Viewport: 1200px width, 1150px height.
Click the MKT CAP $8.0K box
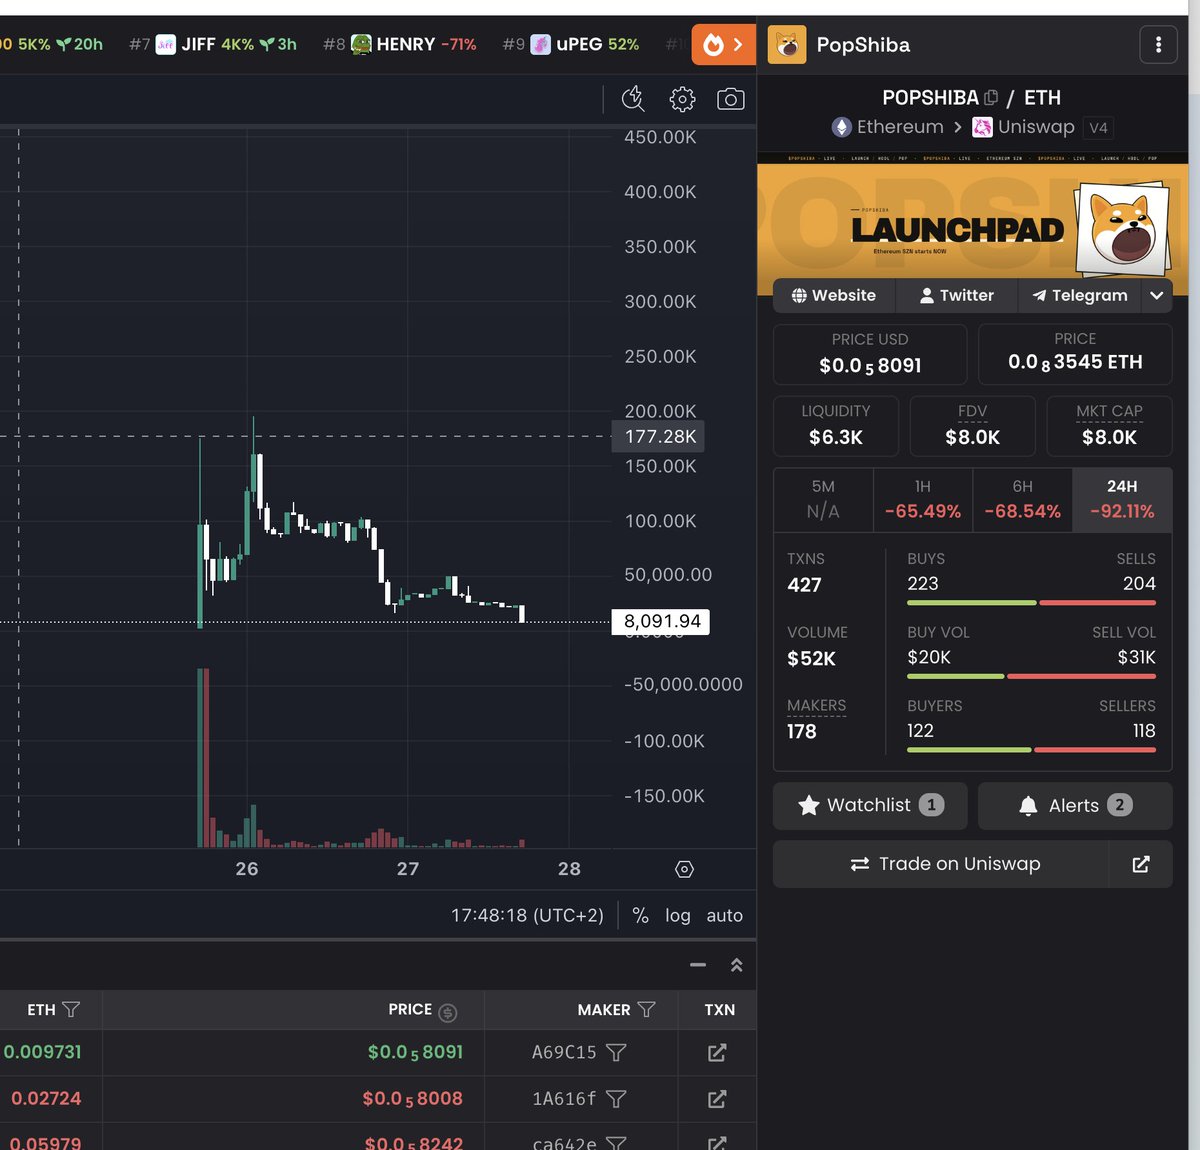coord(1109,426)
